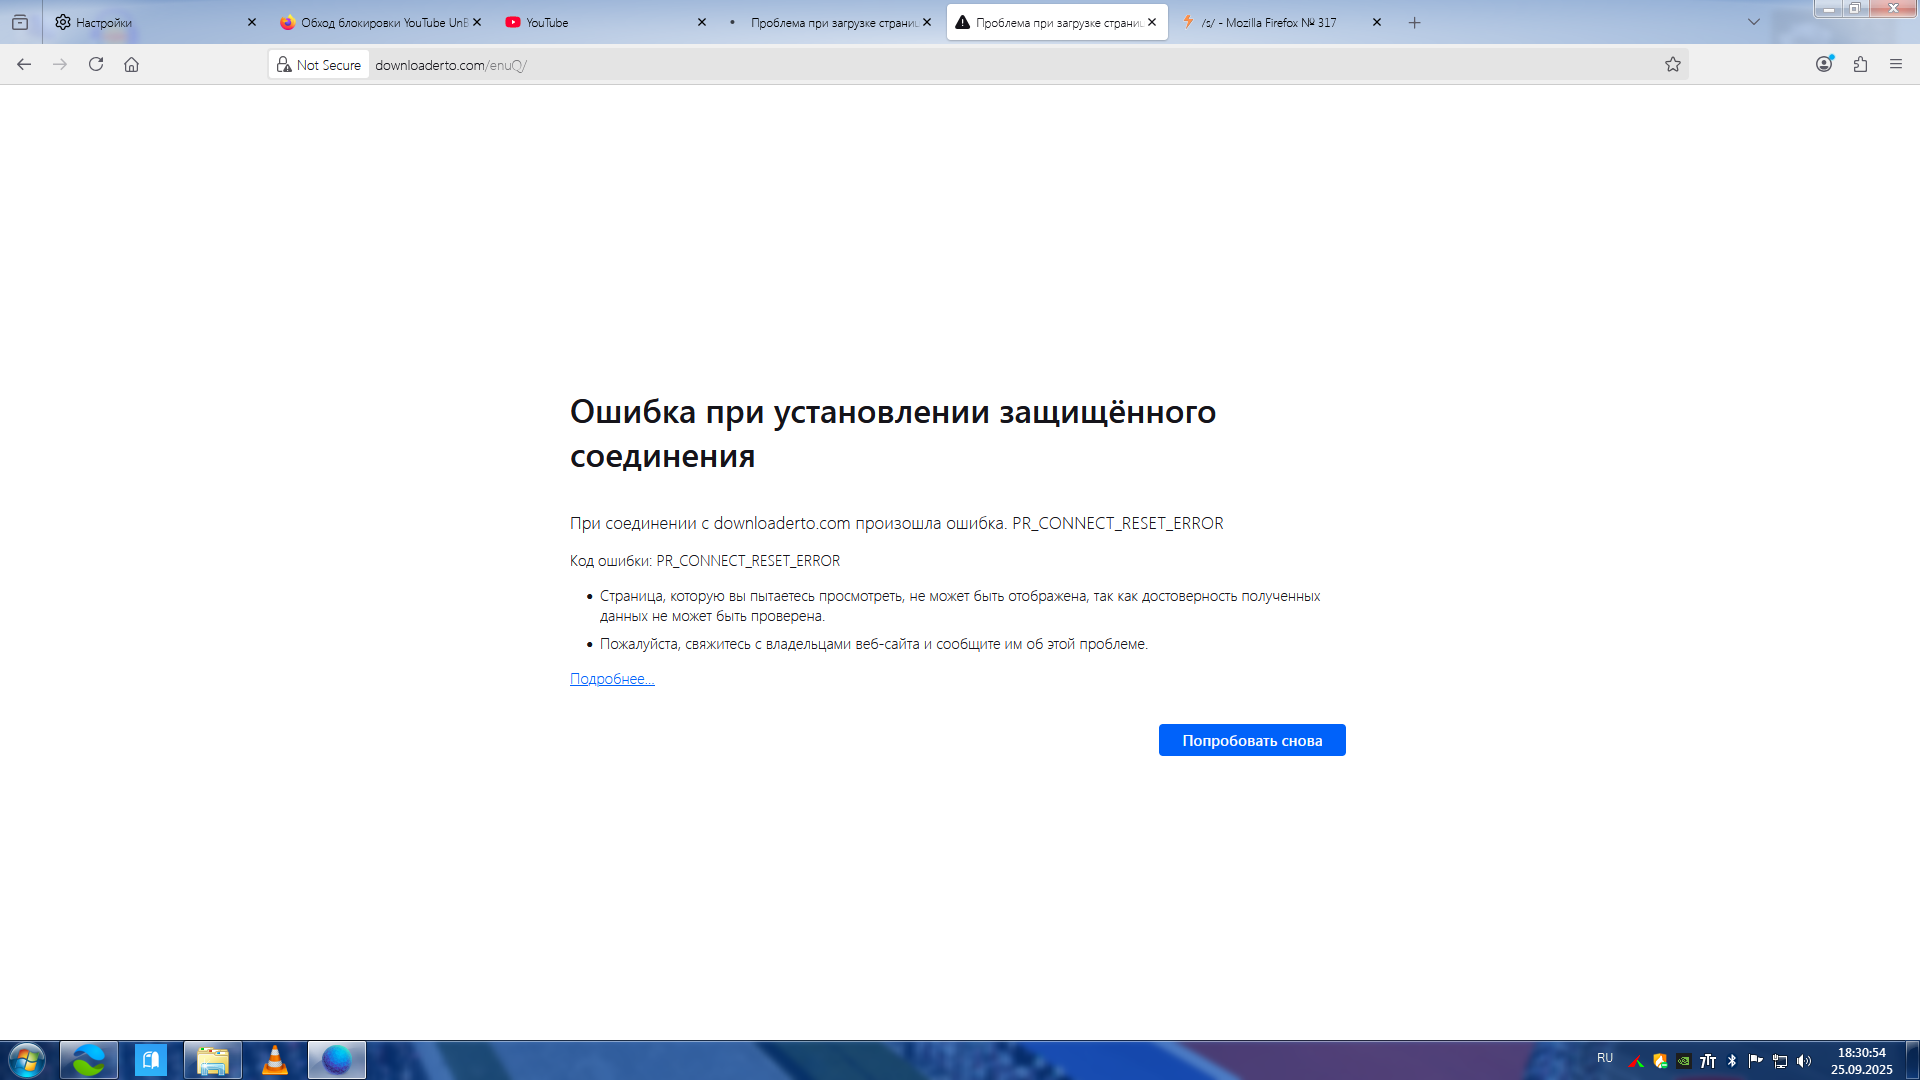Open VLC from the taskbar
The height and width of the screenshot is (1080, 1920).
pyautogui.click(x=274, y=1060)
